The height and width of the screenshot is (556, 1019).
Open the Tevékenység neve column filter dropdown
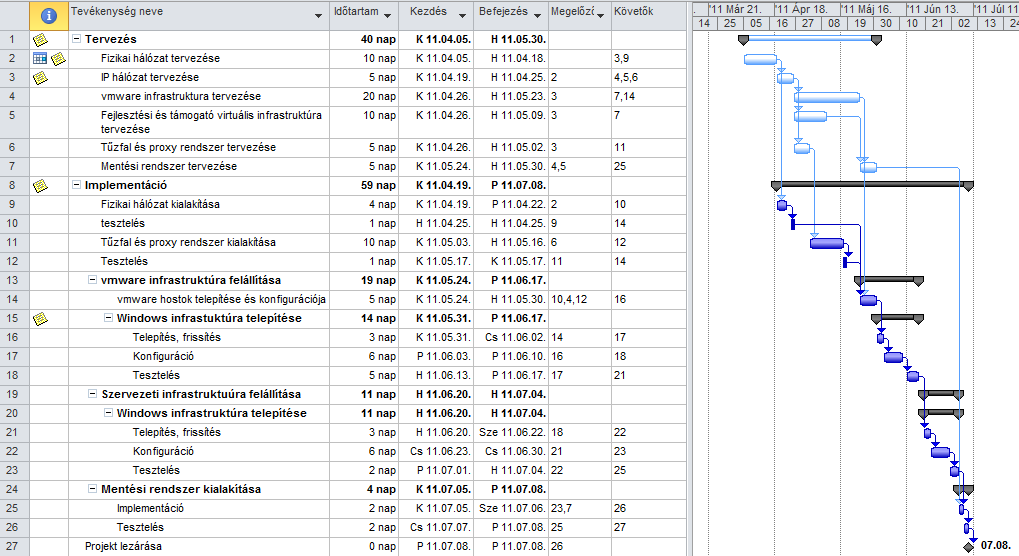point(318,16)
